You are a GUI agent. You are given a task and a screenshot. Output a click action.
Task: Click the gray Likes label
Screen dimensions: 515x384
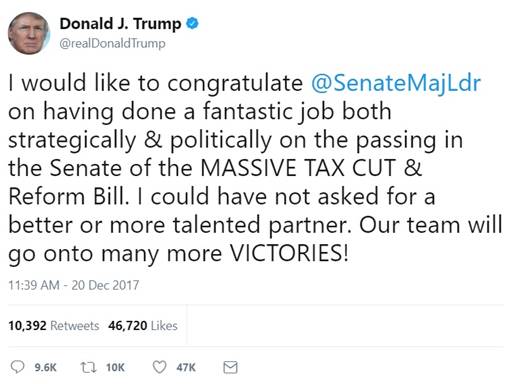164,326
